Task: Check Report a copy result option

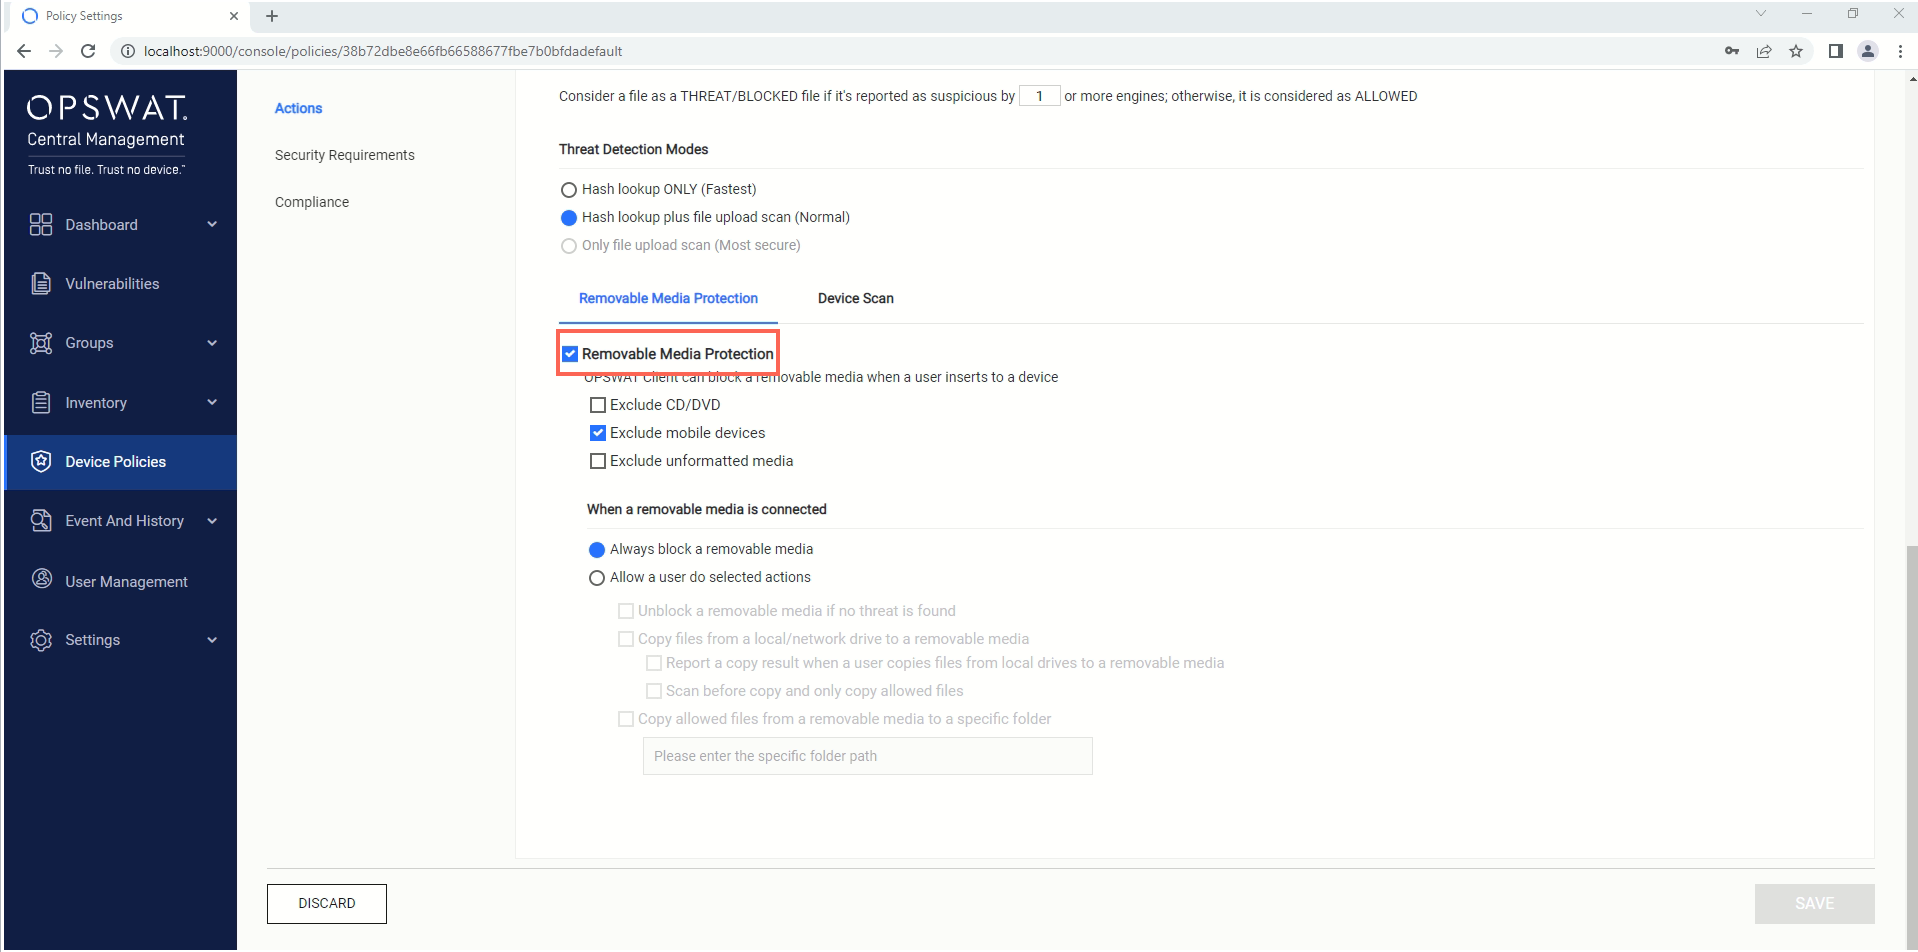Action: coord(654,663)
